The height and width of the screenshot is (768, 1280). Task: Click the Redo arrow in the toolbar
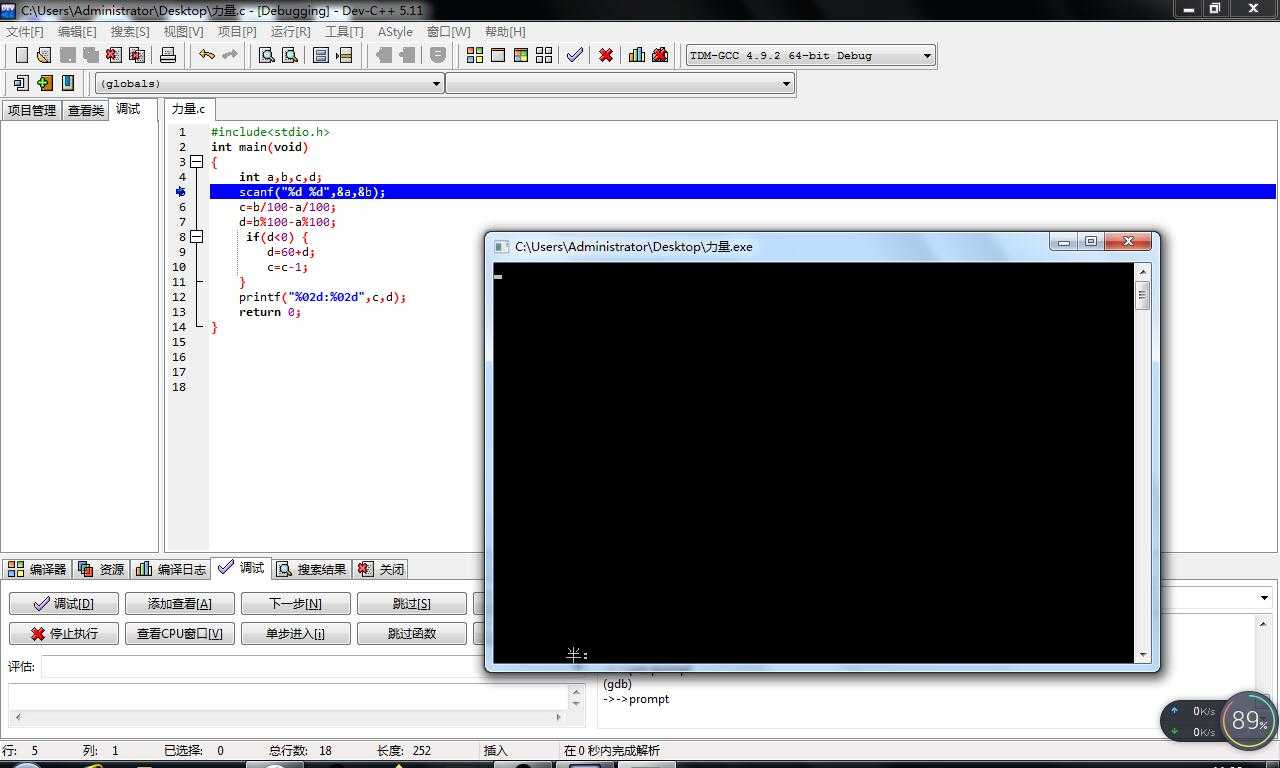229,55
